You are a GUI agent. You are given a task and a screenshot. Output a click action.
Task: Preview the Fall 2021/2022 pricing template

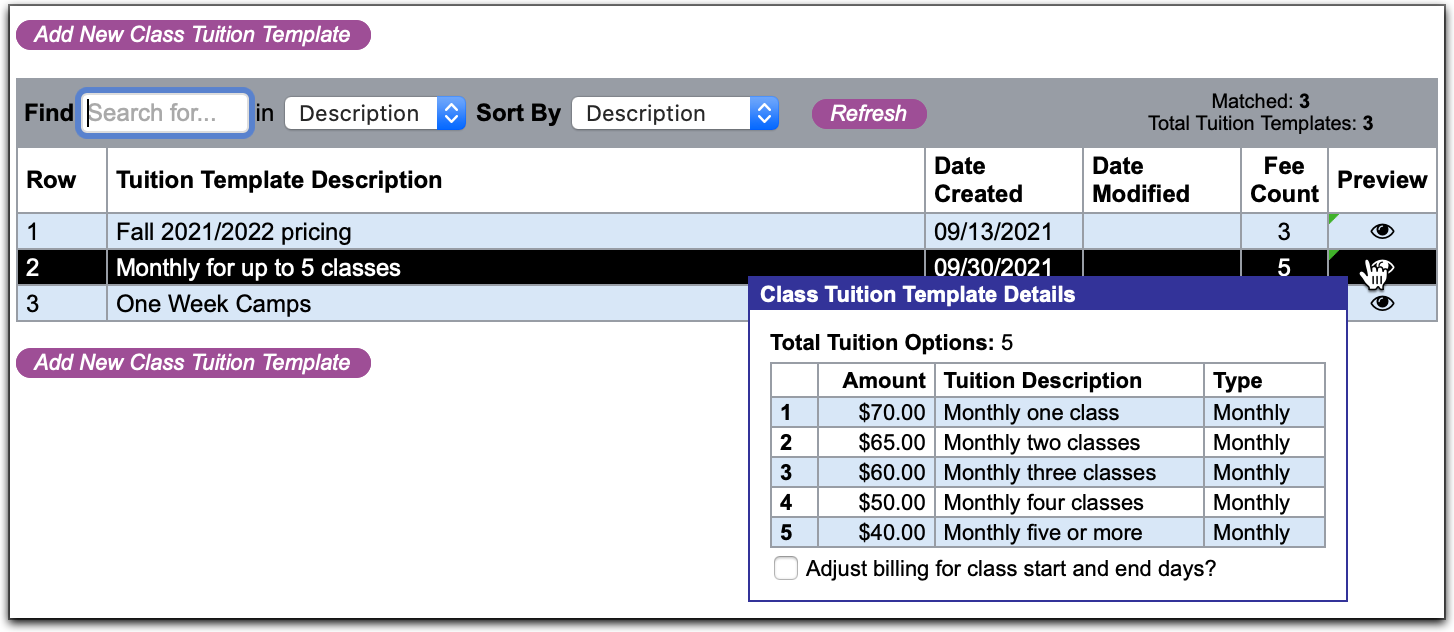point(1382,232)
